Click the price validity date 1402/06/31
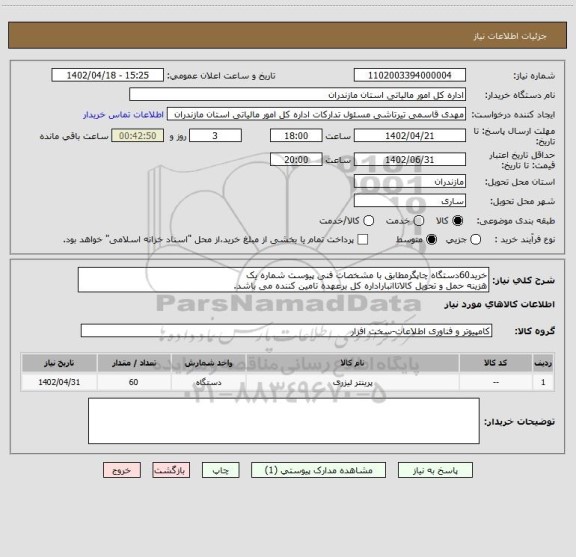This screenshot has height=557, width=576. pos(410,159)
